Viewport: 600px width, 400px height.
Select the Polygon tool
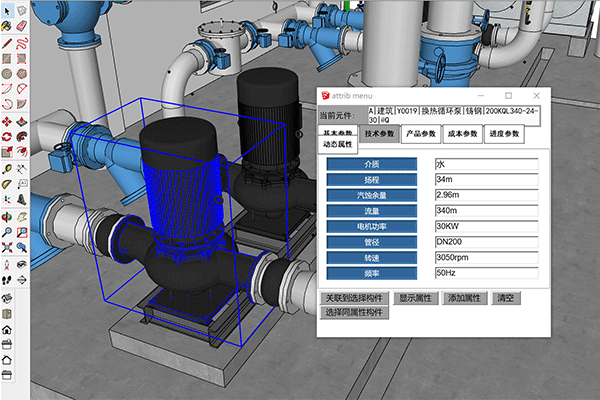tap(22, 73)
